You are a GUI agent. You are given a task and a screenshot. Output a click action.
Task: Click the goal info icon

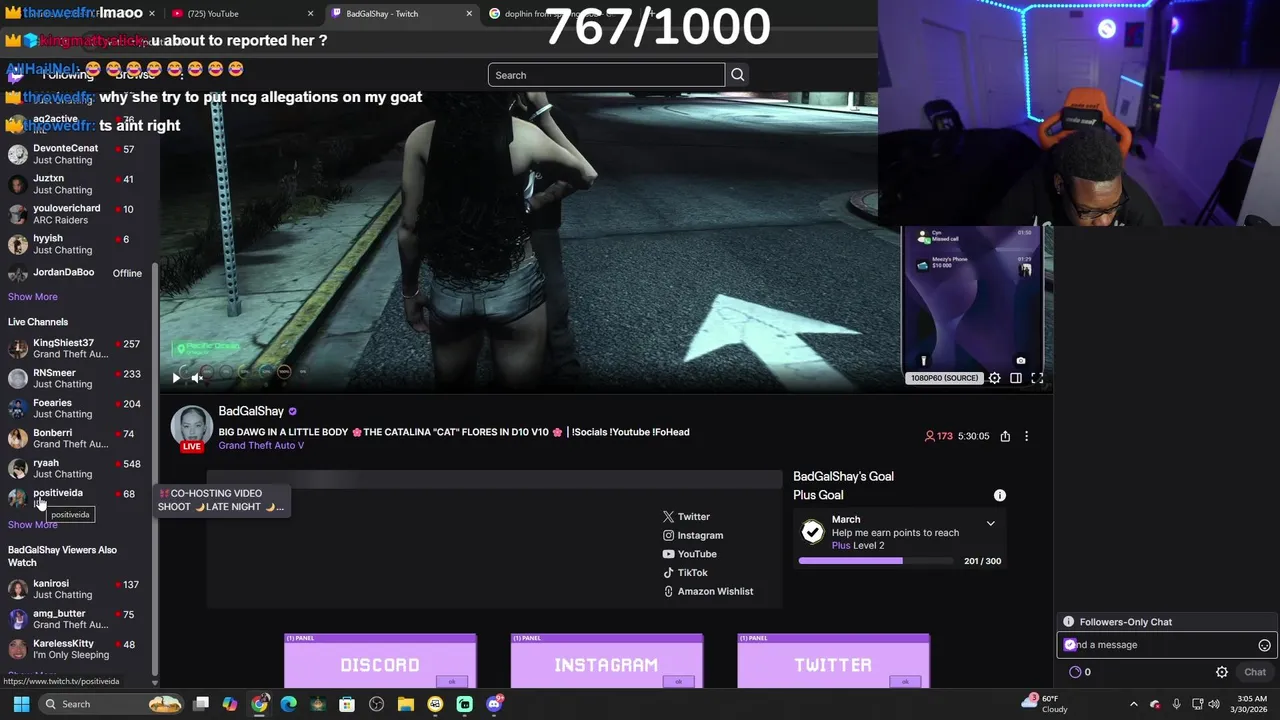pos(999,495)
